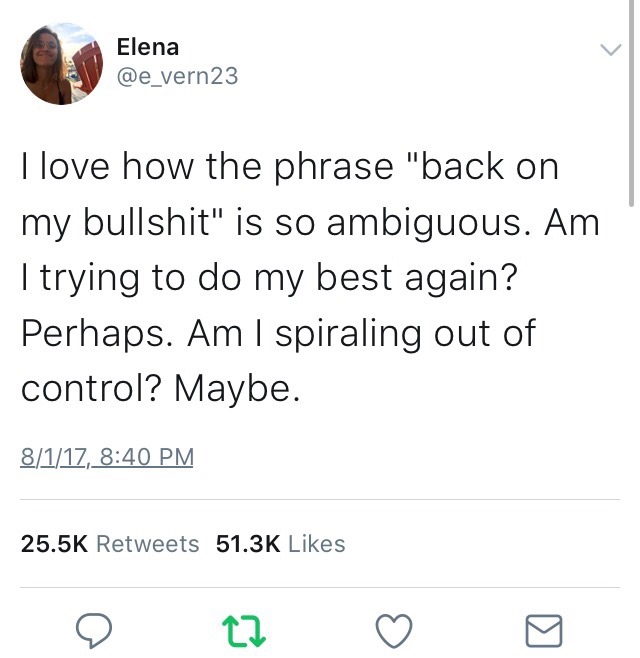Viewport: 640px width, 658px height.
Task: Like the tweet with the heart icon
Action: point(393,630)
